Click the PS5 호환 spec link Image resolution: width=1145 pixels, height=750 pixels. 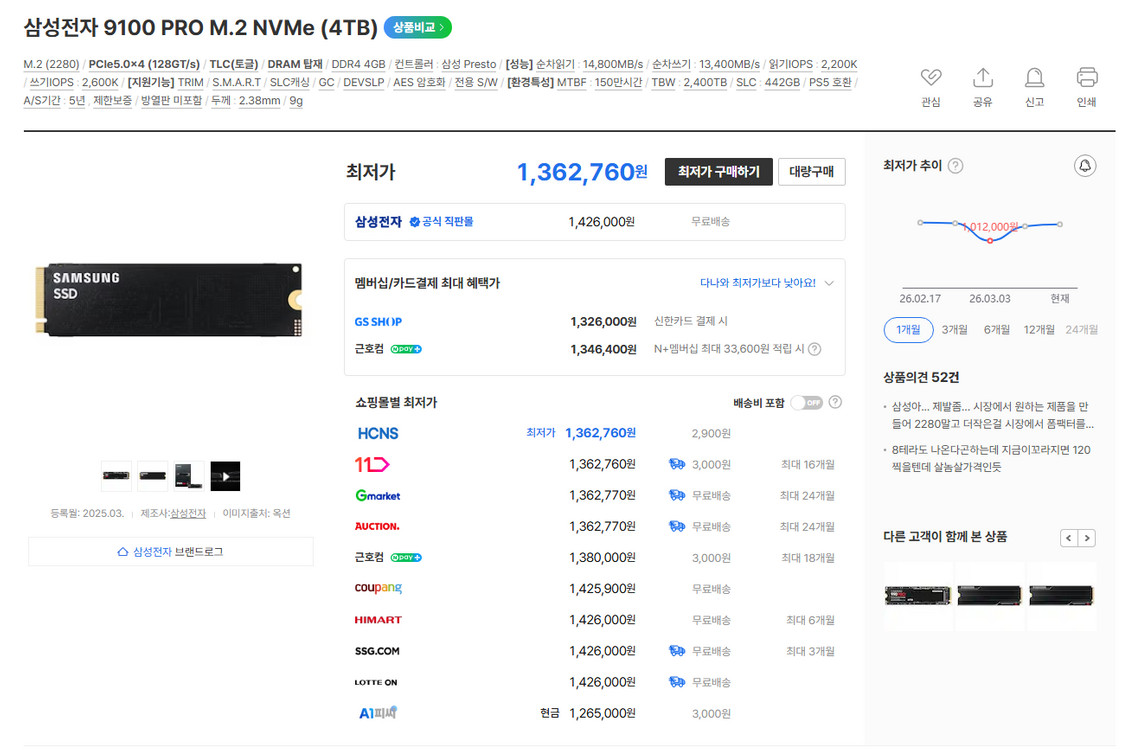830,83
